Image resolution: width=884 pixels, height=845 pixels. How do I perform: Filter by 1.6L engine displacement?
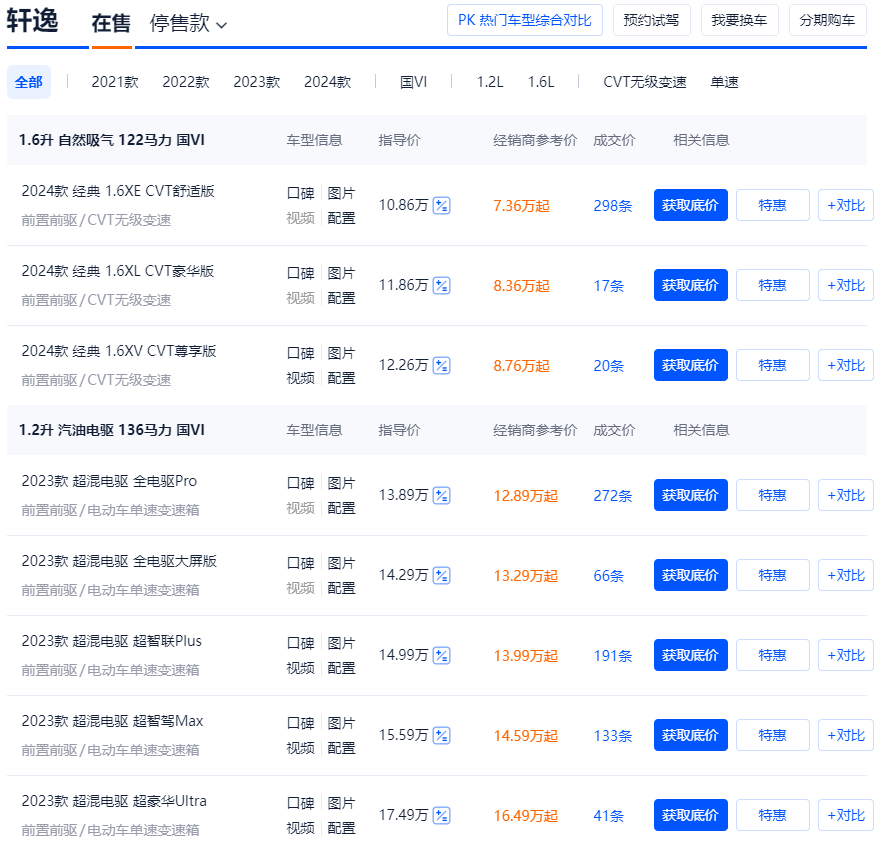tap(541, 82)
